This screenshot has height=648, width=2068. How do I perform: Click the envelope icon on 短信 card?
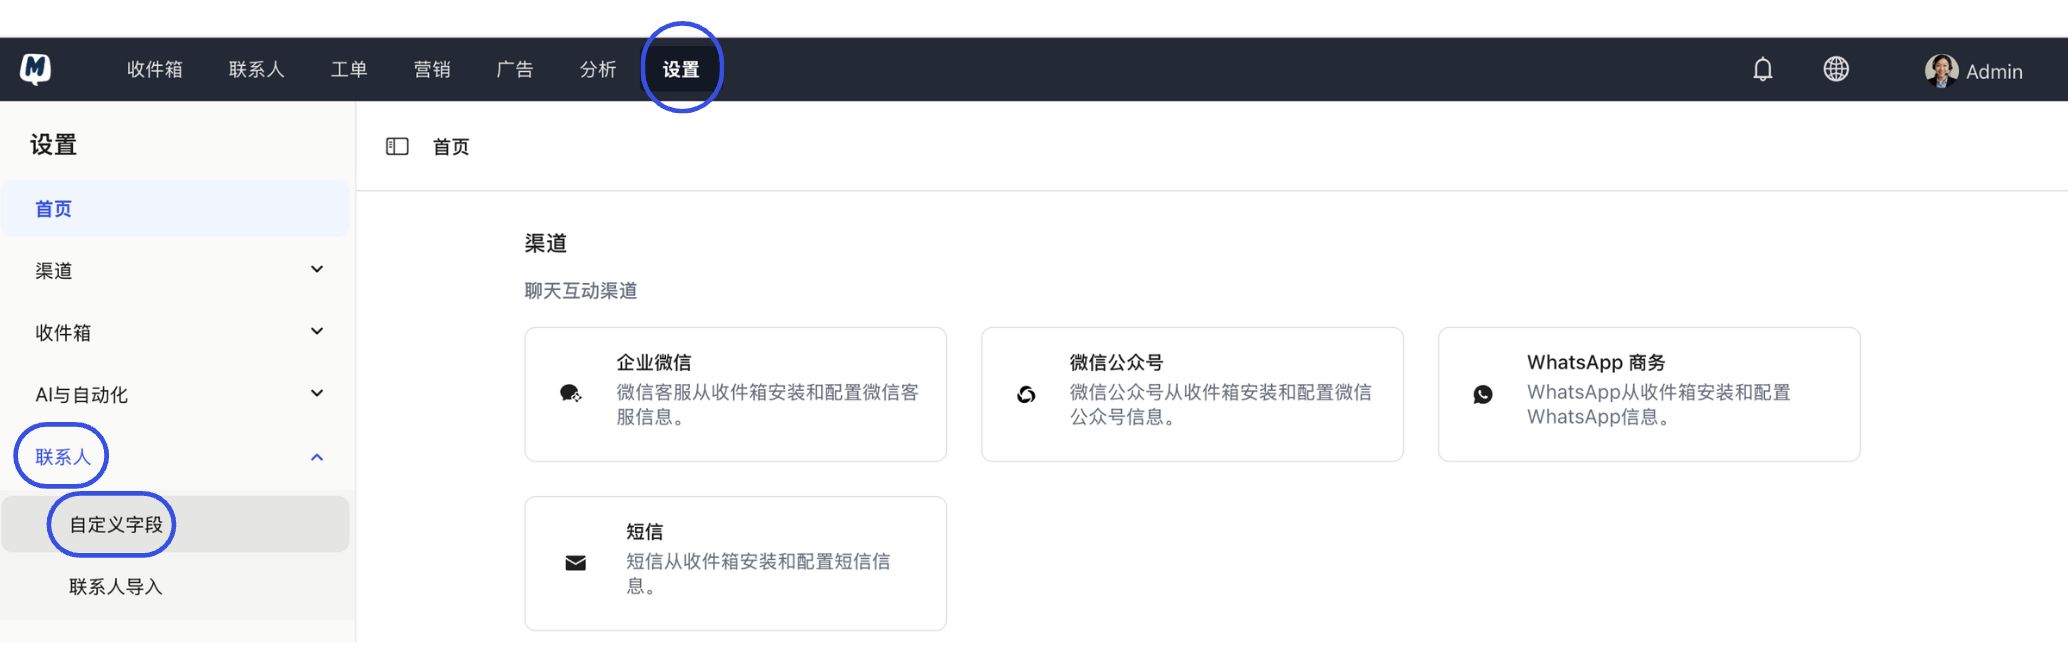coord(574,562)
